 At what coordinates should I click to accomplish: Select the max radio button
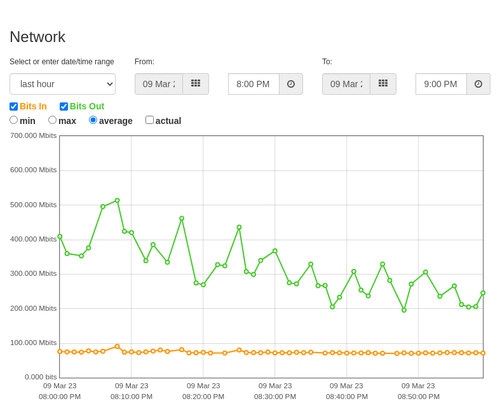52,120
